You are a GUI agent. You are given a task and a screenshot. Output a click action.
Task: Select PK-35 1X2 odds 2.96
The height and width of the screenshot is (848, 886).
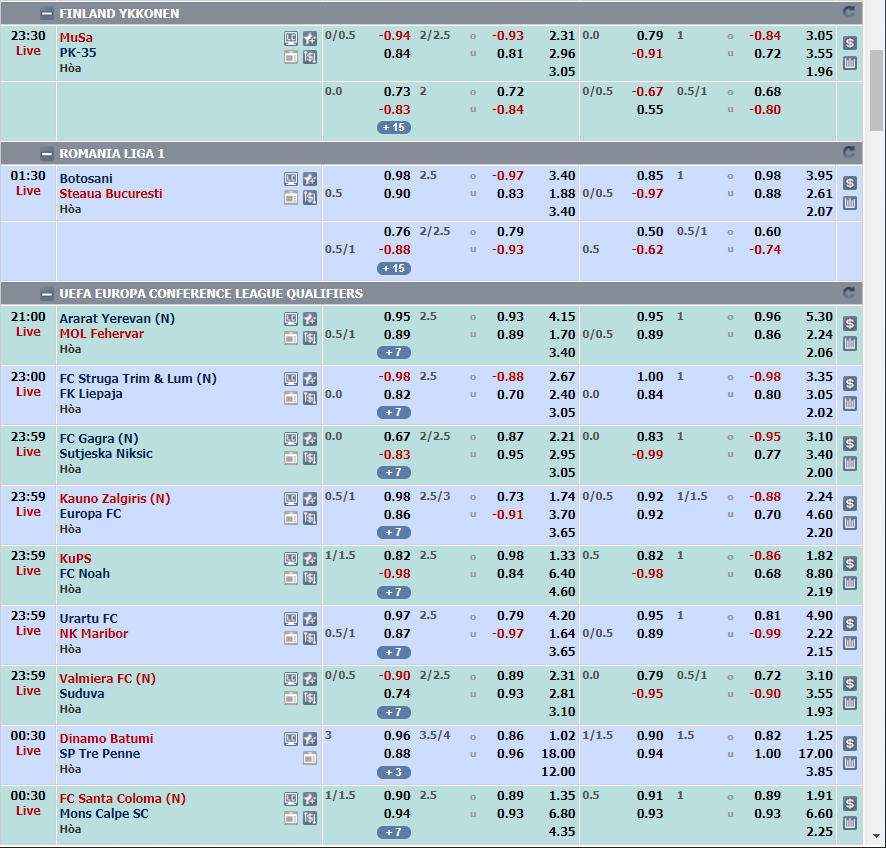[562, 54]
